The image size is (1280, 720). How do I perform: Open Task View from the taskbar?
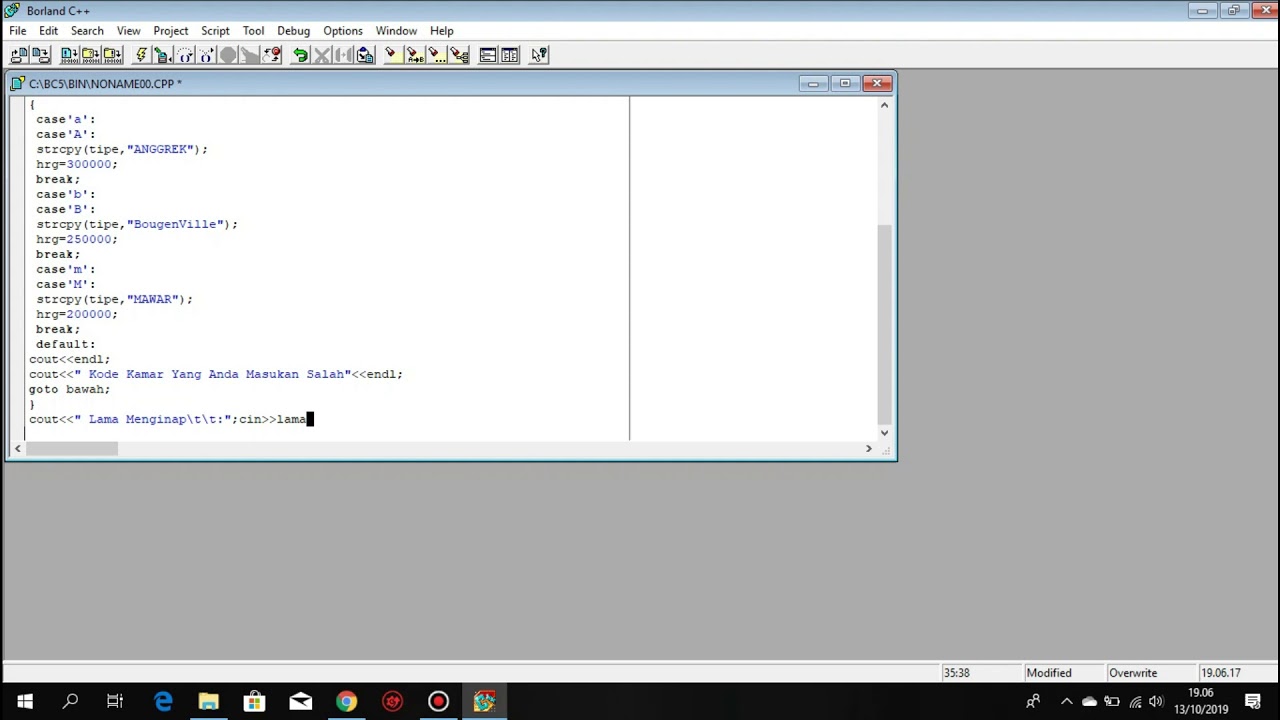[x=115, y=701]
